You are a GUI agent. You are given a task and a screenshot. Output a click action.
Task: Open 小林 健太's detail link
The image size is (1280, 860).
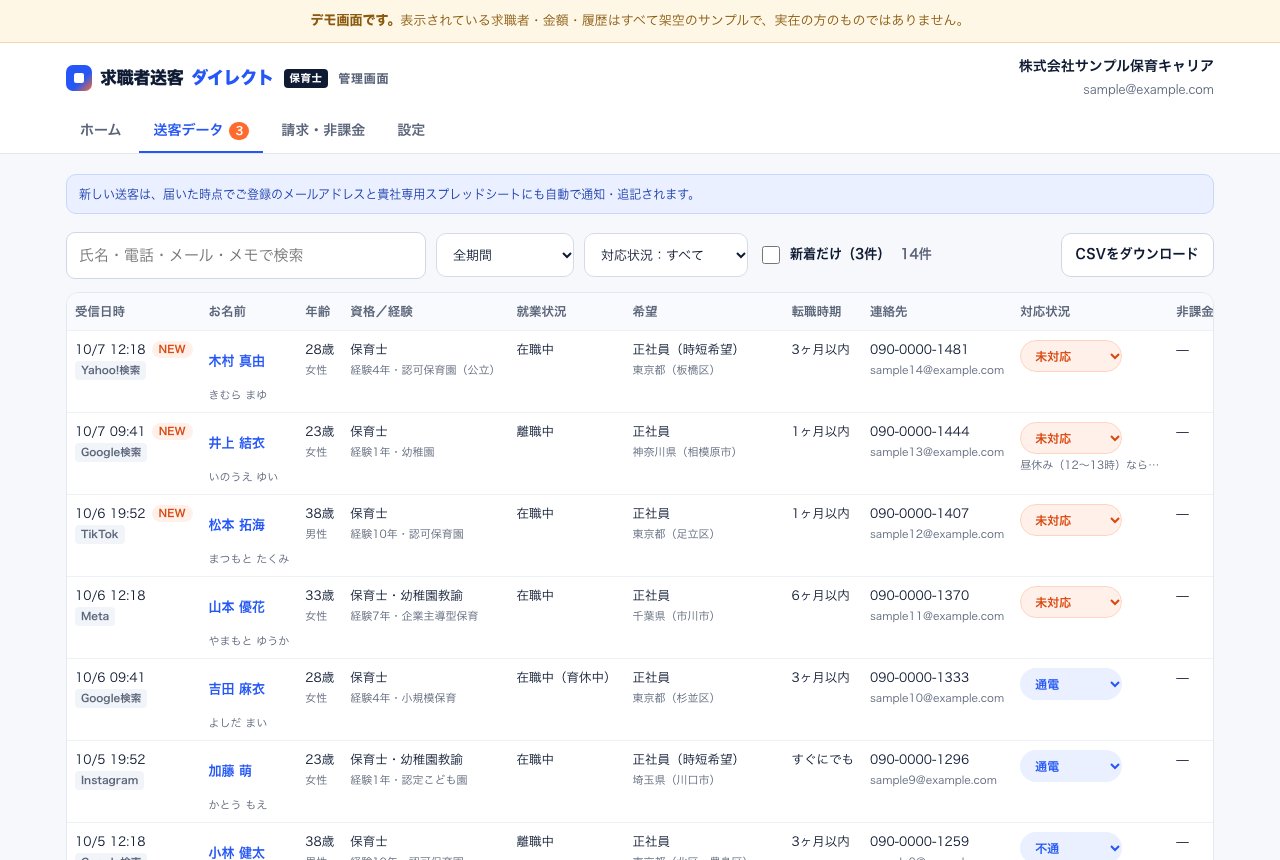(237, 853)
